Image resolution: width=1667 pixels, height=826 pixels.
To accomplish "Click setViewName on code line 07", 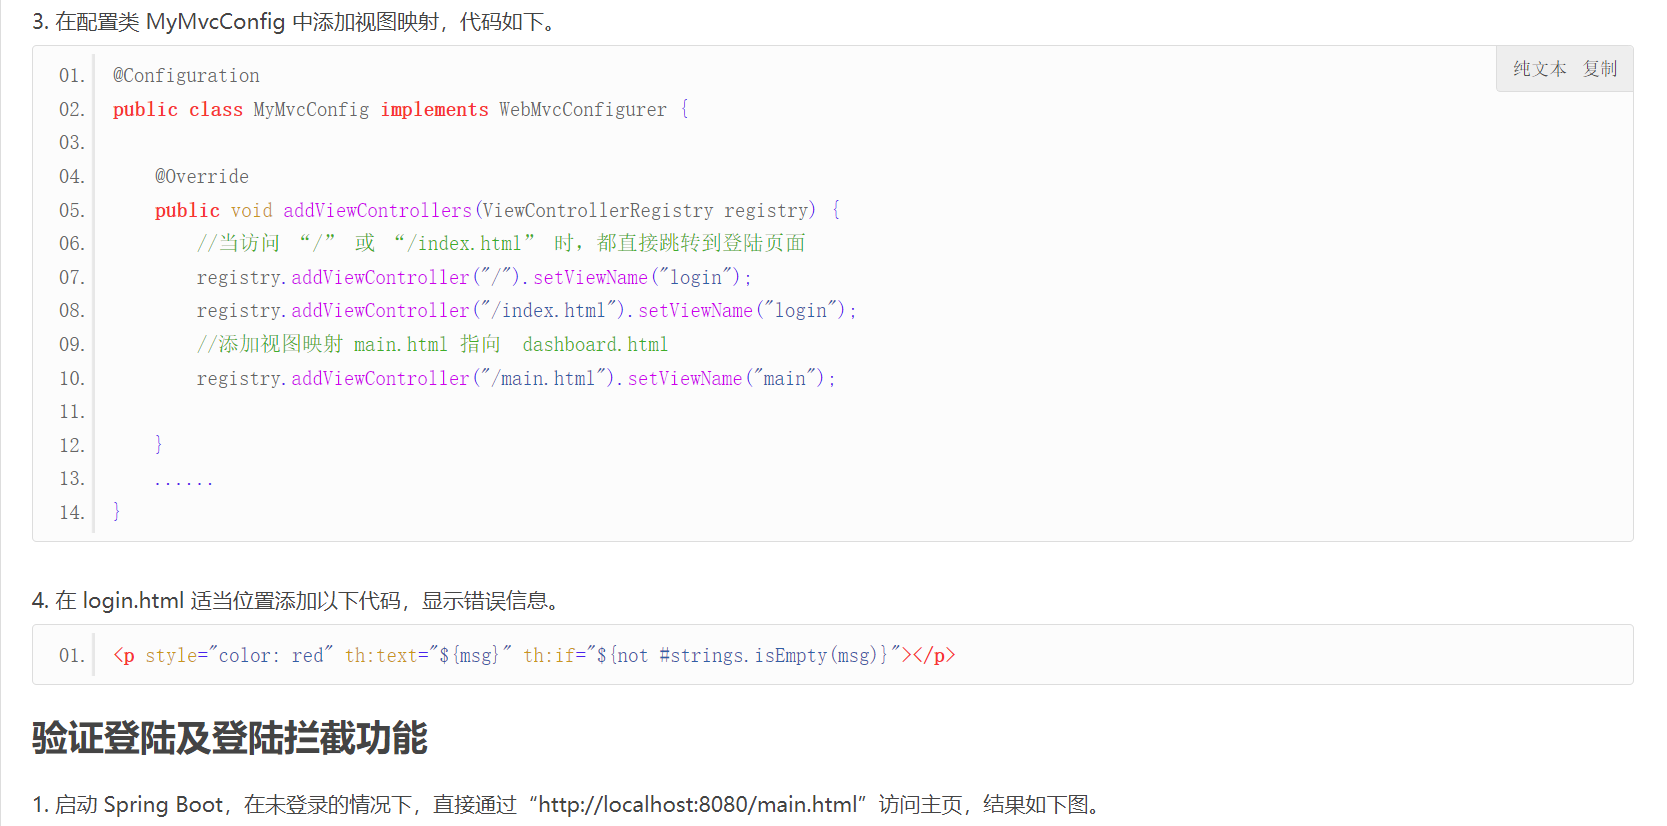I will click(590, 278).
